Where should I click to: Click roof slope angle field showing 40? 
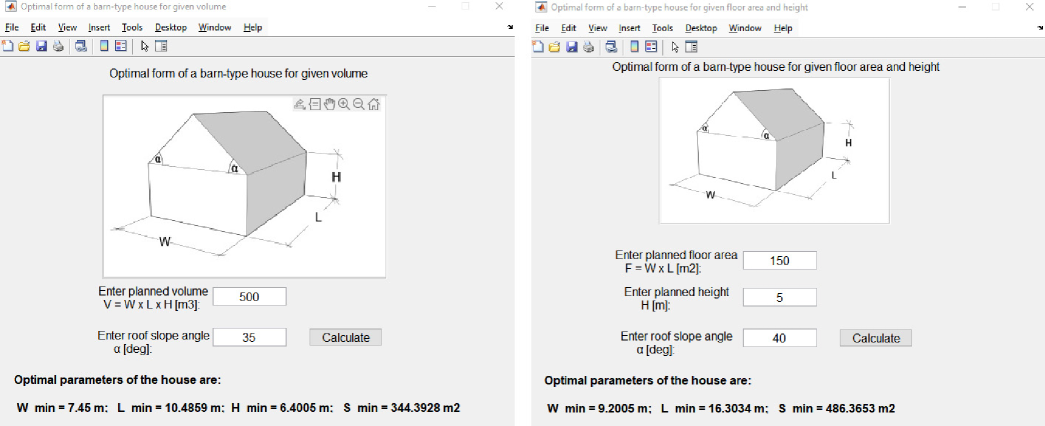pos(780,338)
